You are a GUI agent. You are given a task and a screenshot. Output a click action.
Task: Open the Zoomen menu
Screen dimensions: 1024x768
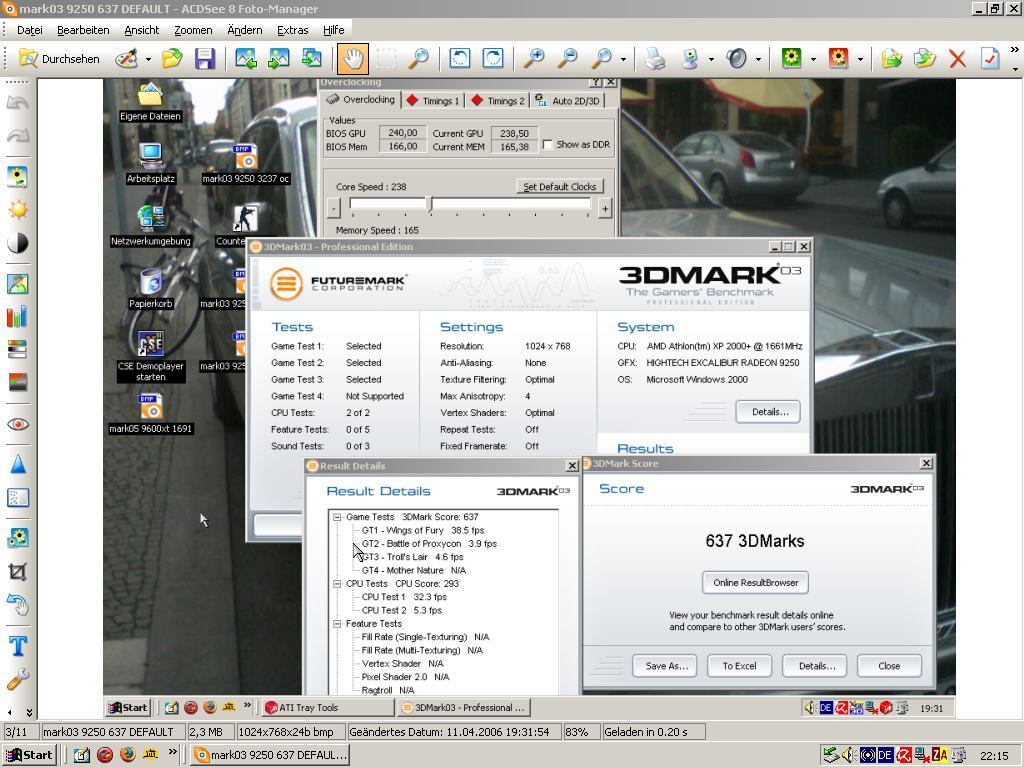(x=193, y=30)
